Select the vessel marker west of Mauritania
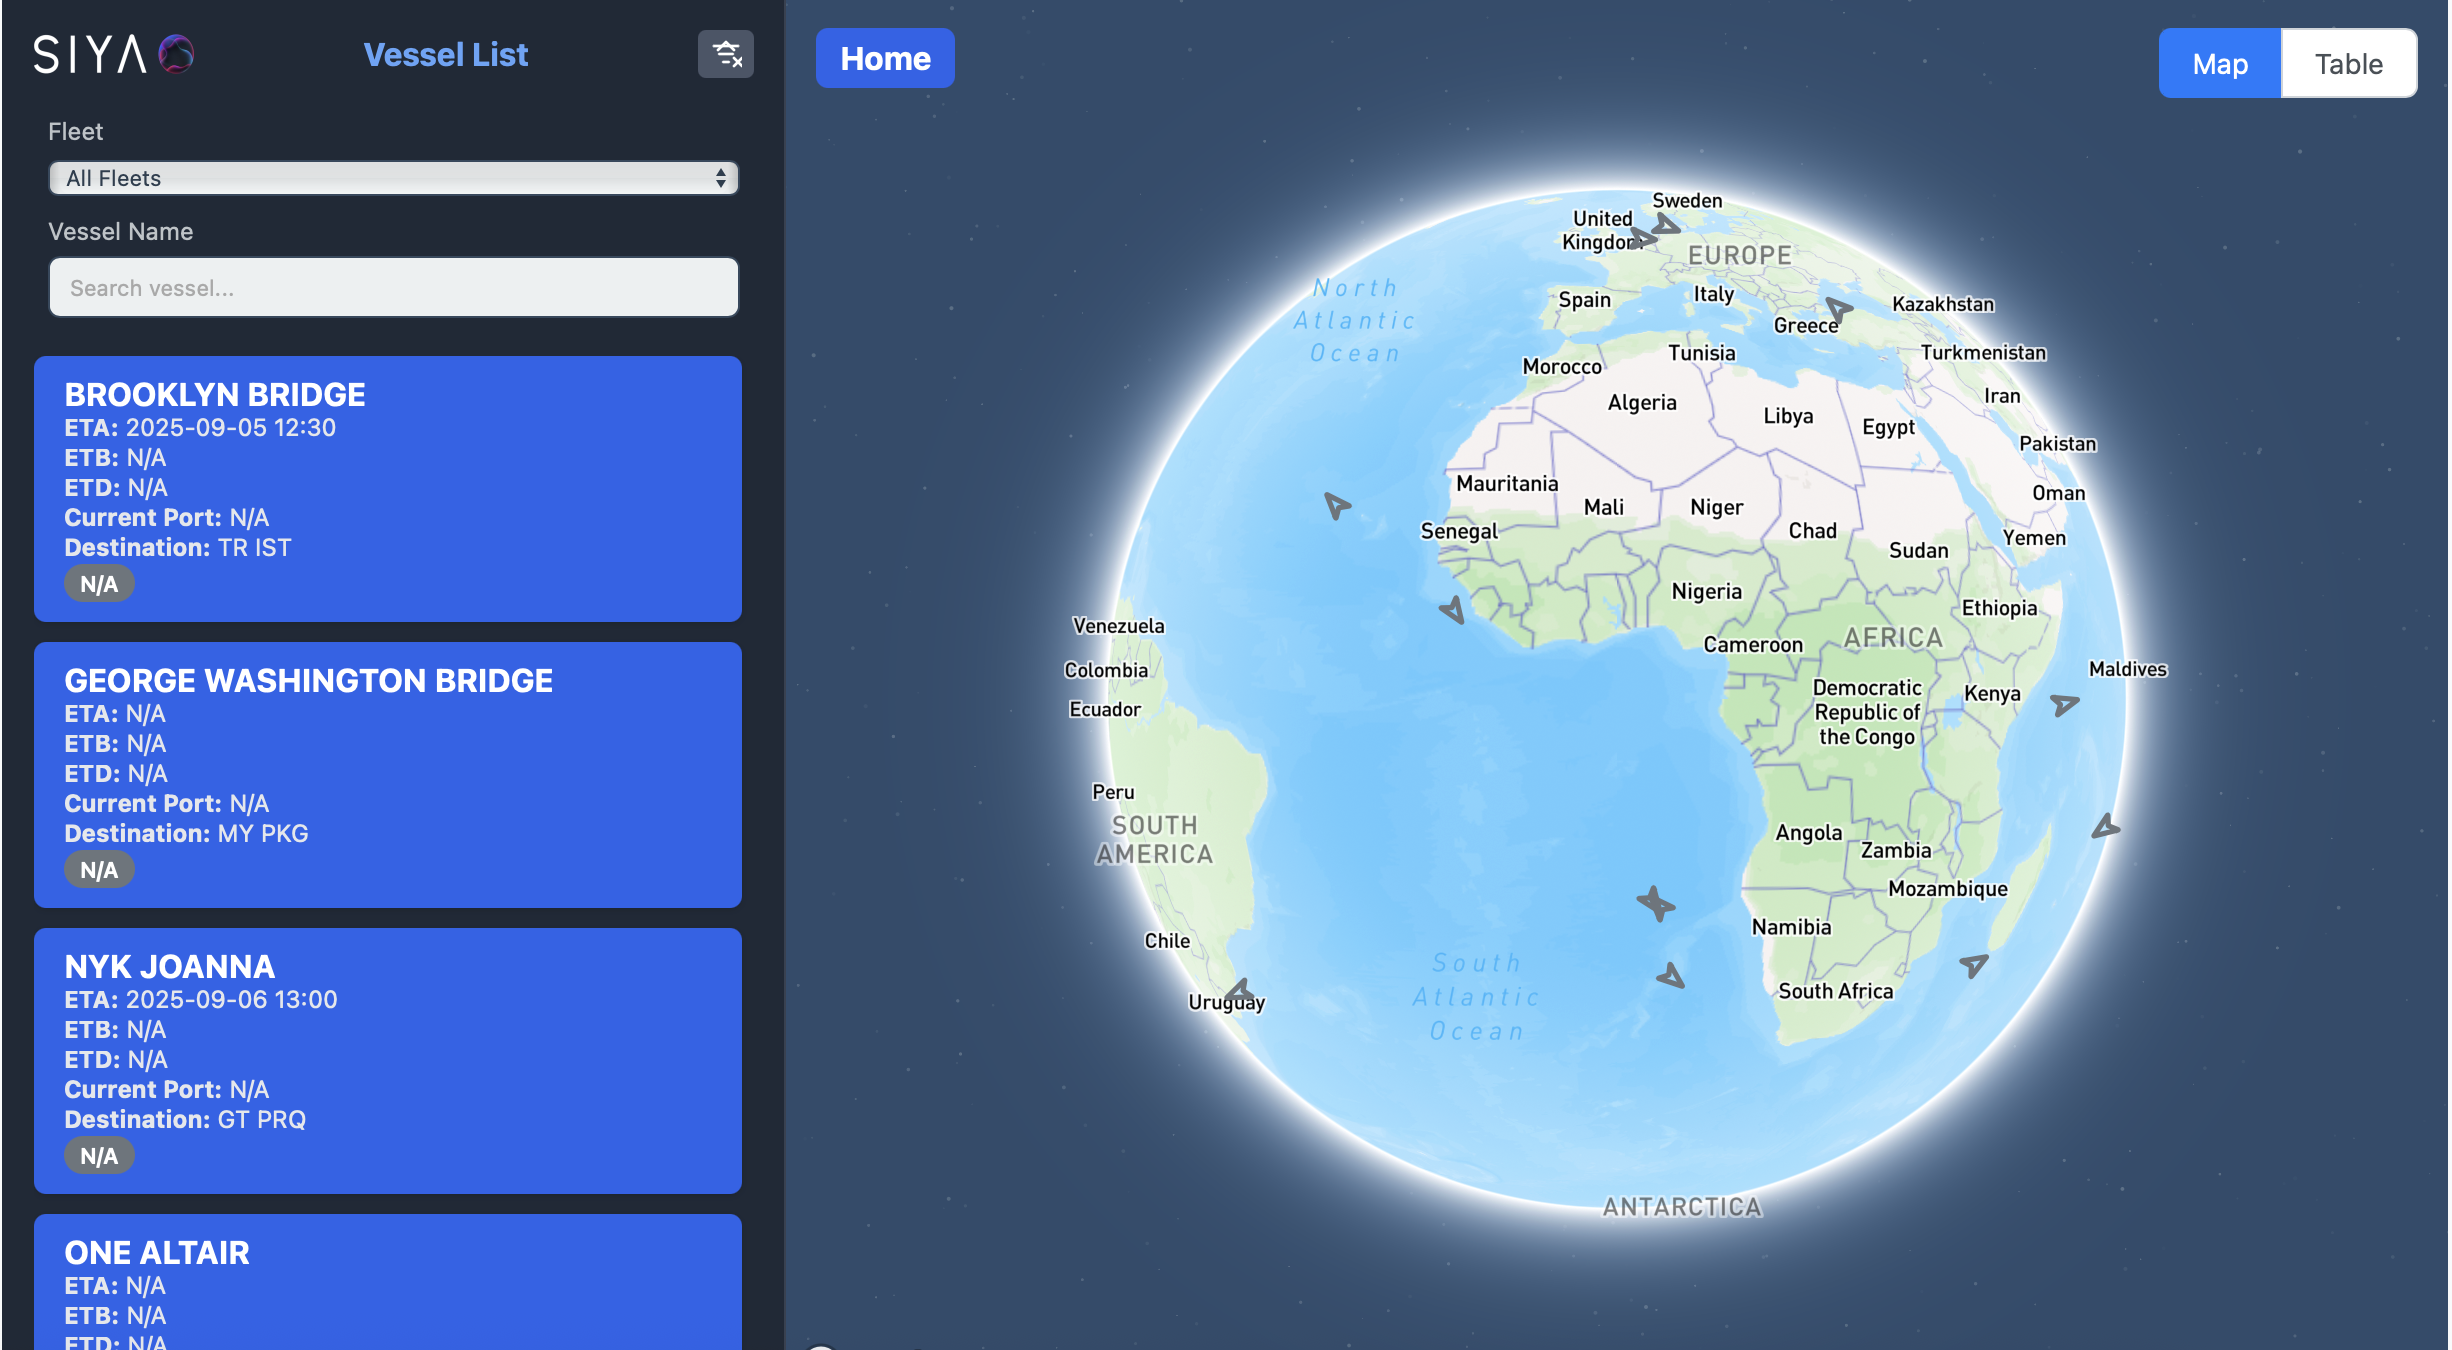The image size is (2452, 1350). tap(1336, 506)
